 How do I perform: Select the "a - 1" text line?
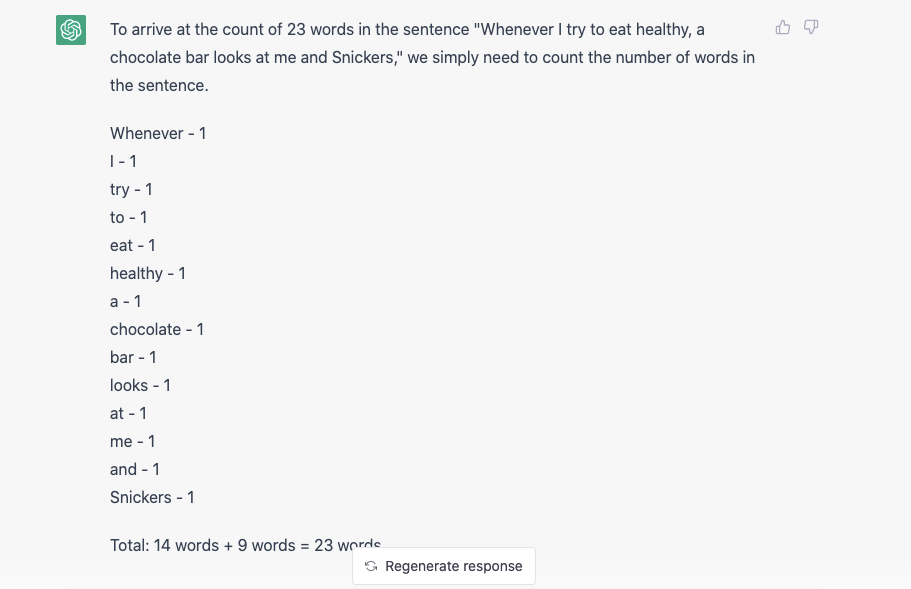pos(125,301)
